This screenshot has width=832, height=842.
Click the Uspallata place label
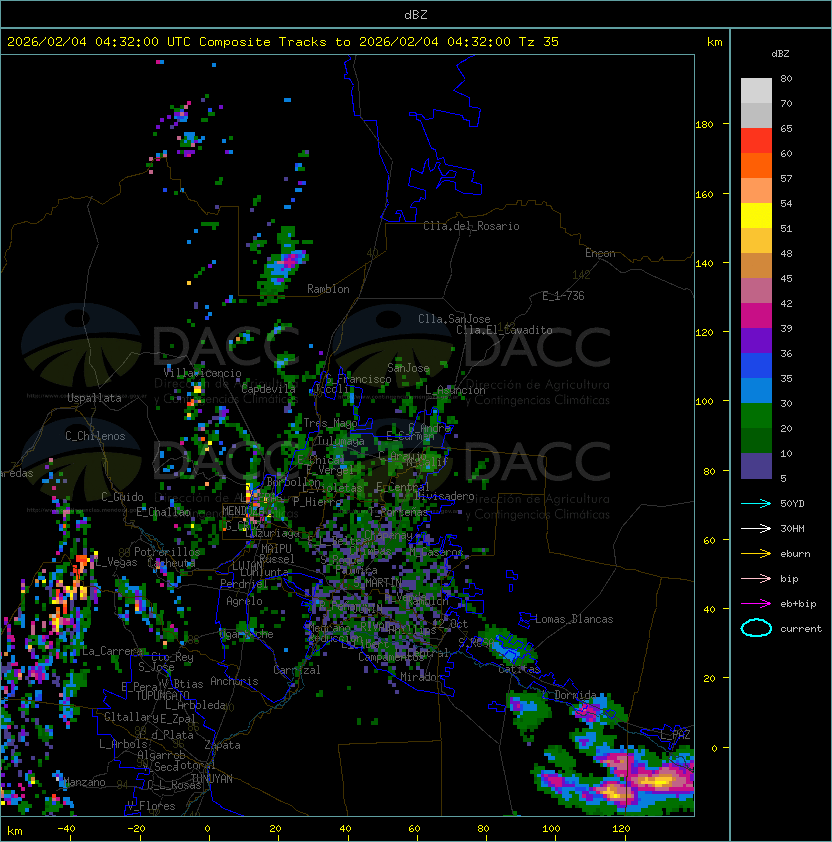click(x=94, y=398)
